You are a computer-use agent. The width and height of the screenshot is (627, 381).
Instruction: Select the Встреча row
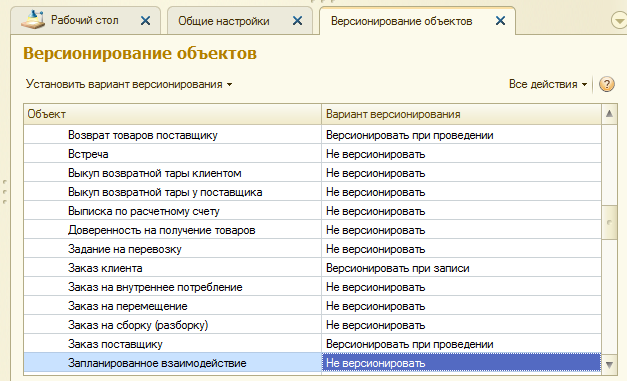pos(312,154)
